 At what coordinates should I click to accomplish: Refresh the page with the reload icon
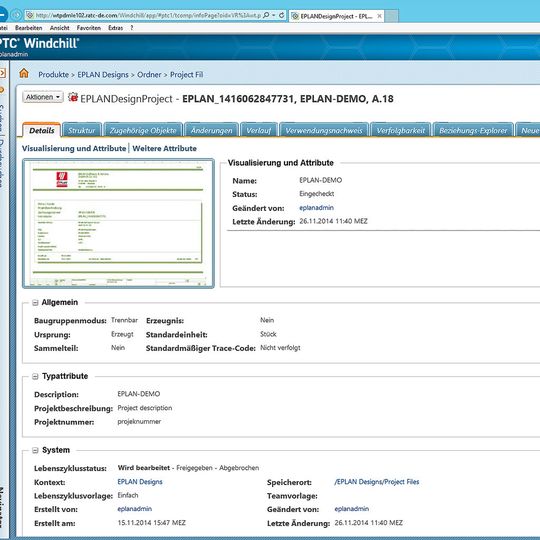(281, 15)
